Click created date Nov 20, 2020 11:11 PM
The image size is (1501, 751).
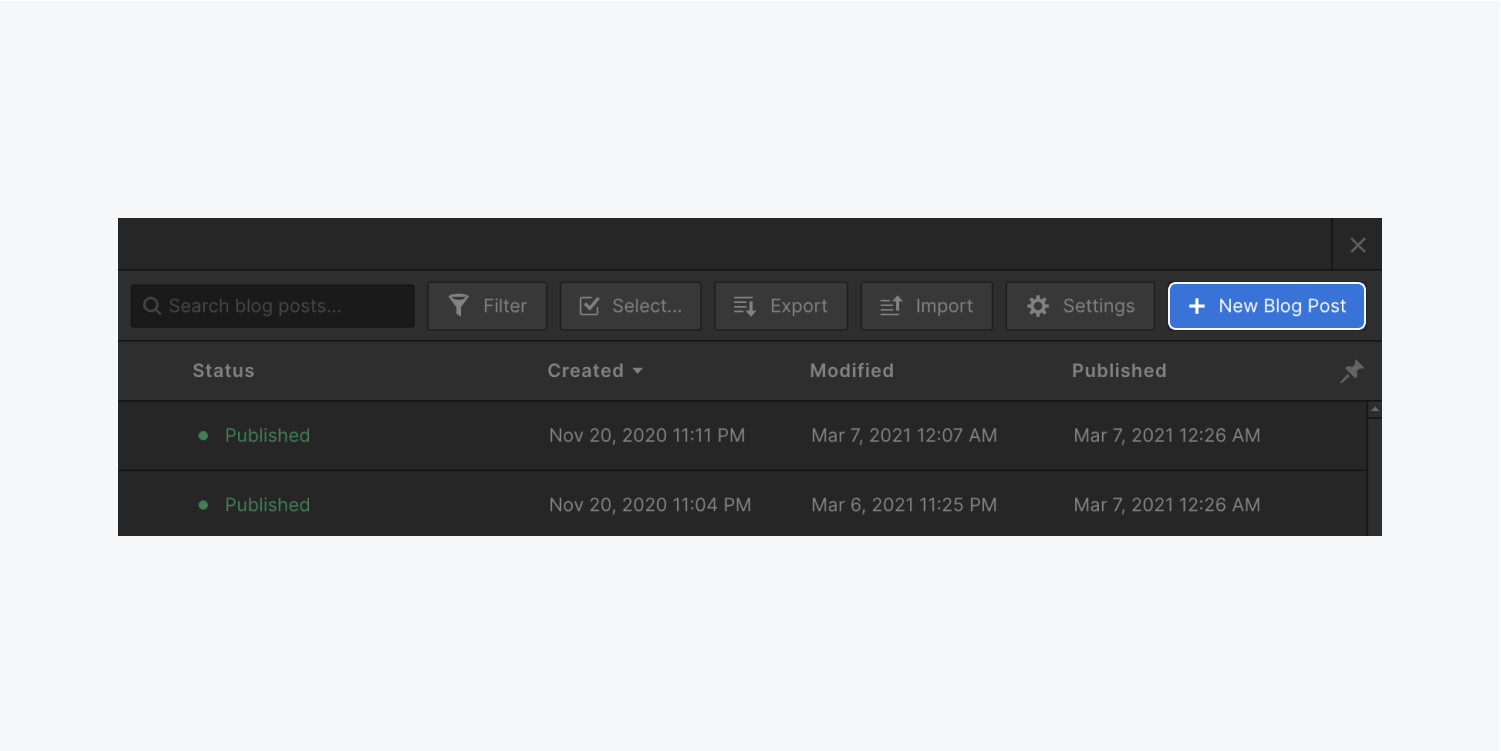click(x=647, y=435)
